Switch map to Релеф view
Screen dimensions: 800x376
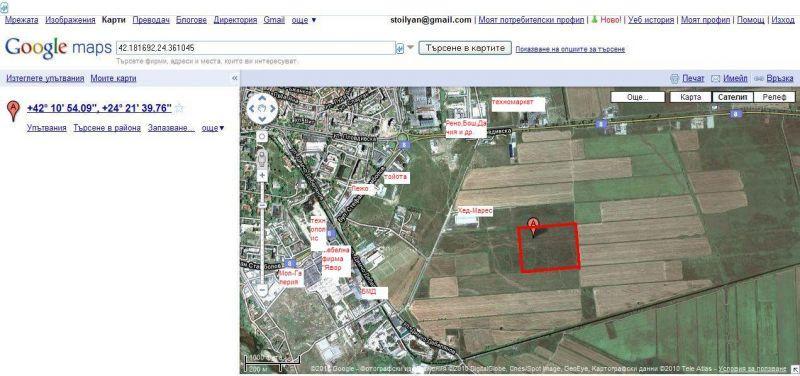pos(774,97)
